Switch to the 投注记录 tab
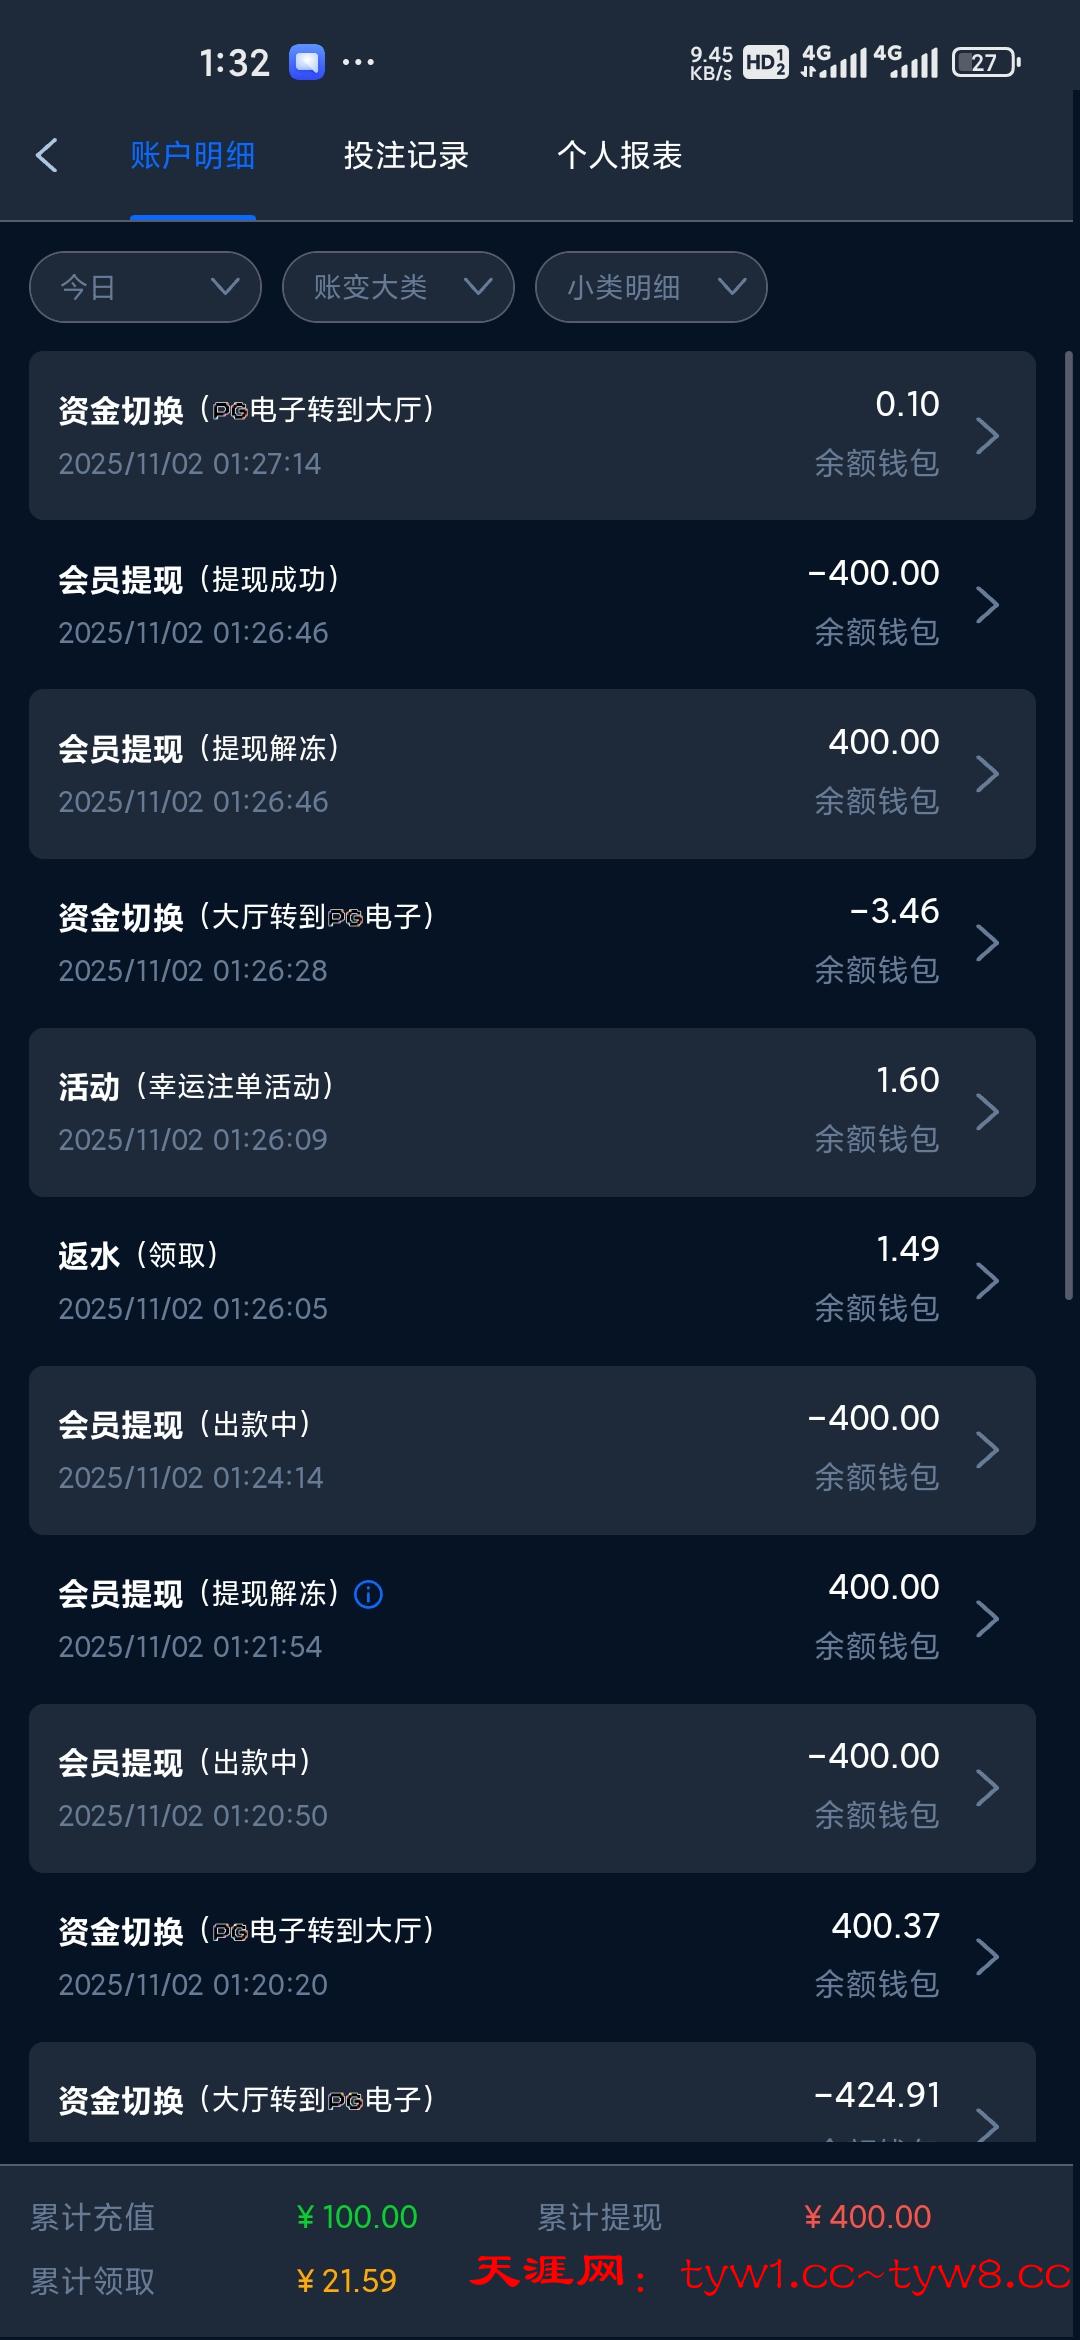 (406, 155)
